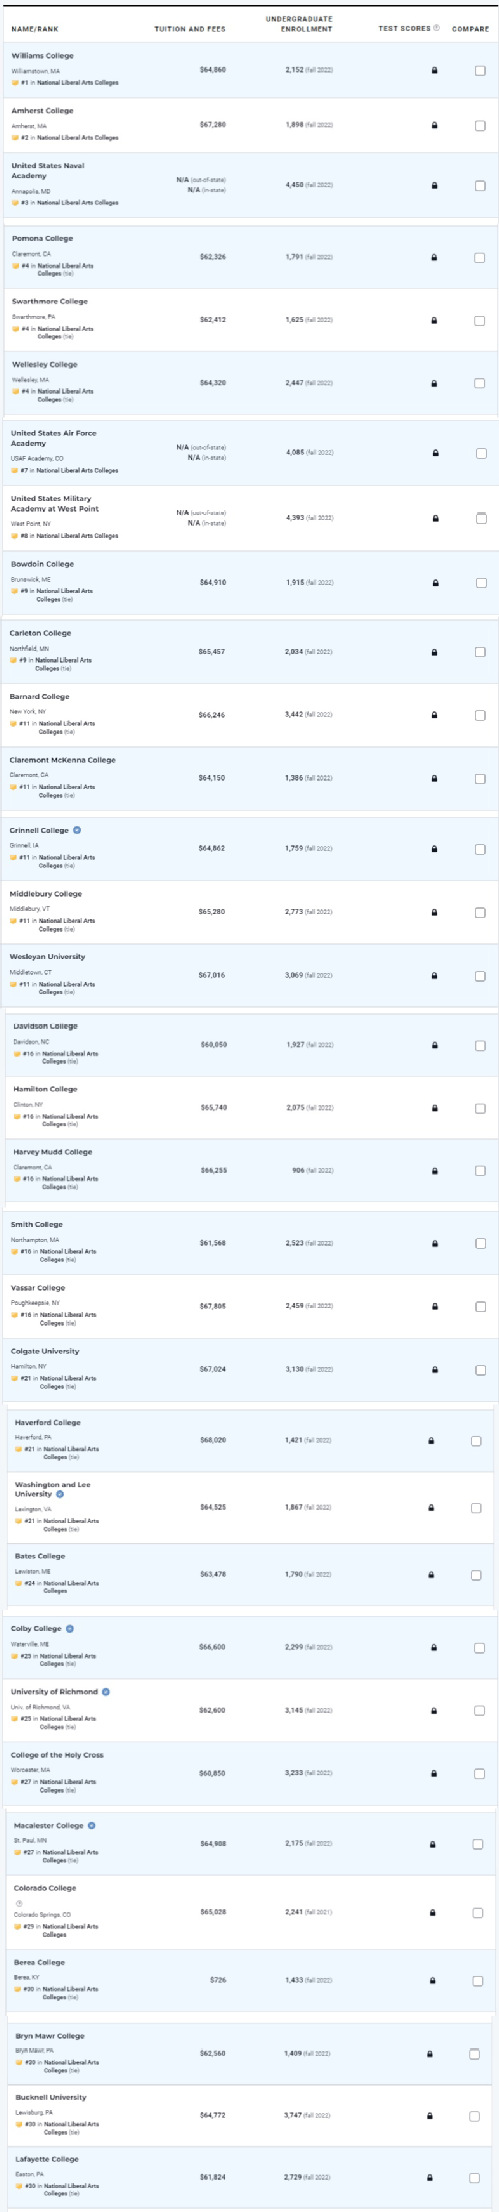Check the compare box for Williams College
Viewport: 499px width, 2212px height.
(480, 71)
